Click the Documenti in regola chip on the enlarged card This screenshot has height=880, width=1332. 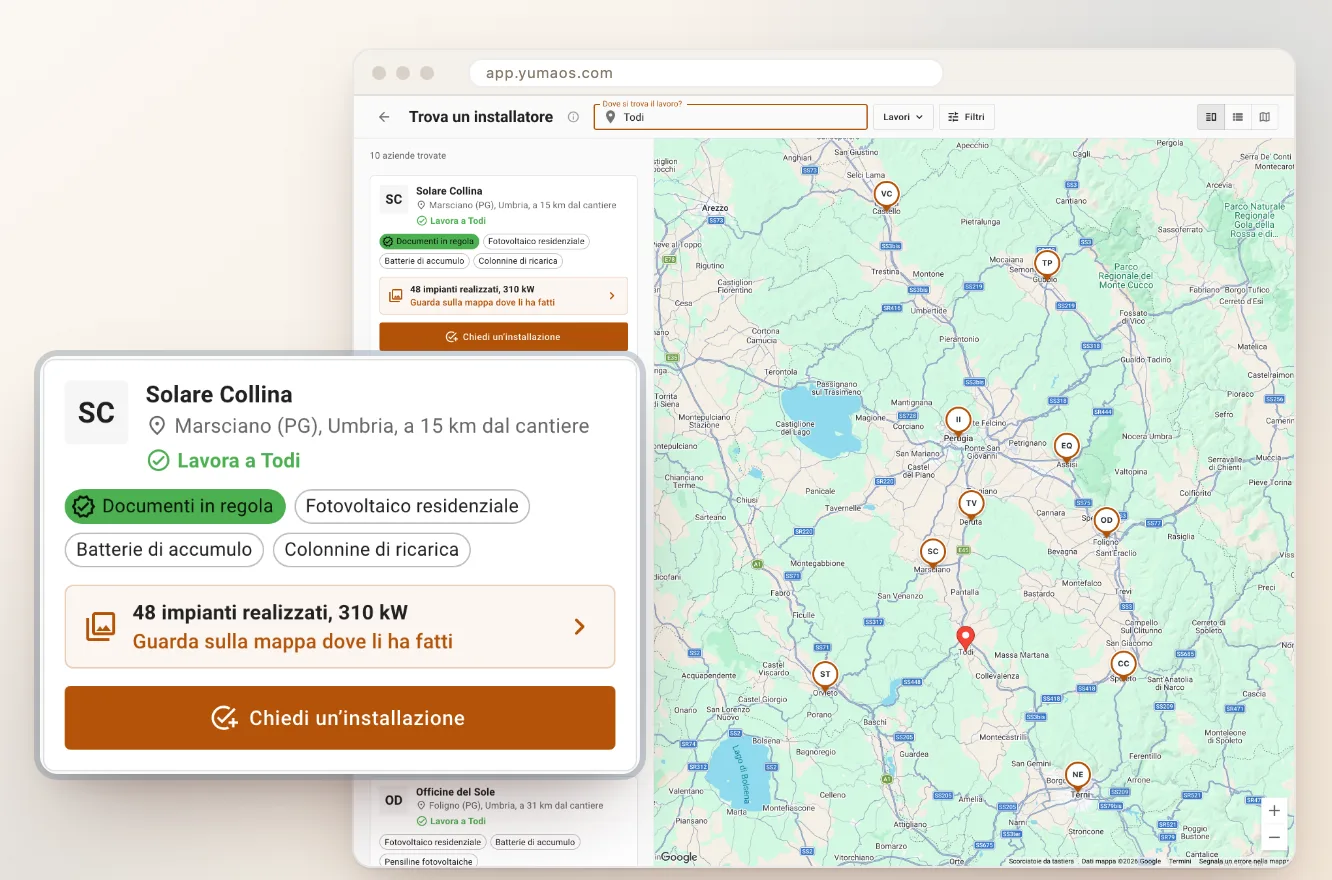pyautogui.click(x=175, y=506)
